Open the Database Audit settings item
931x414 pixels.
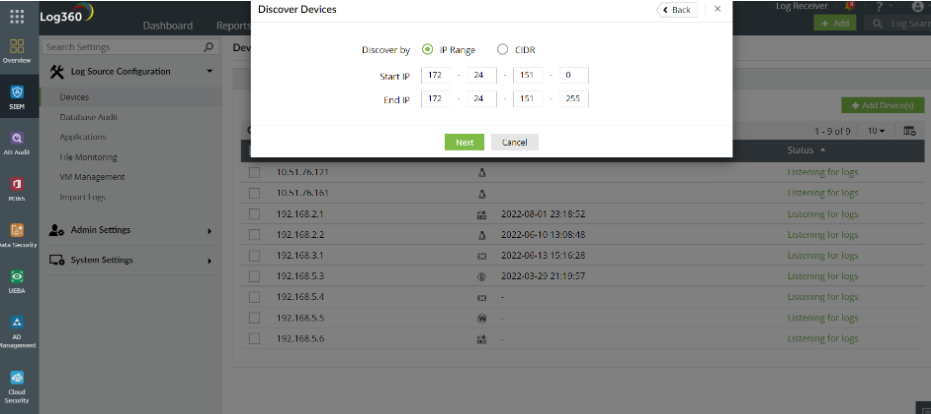88,117
